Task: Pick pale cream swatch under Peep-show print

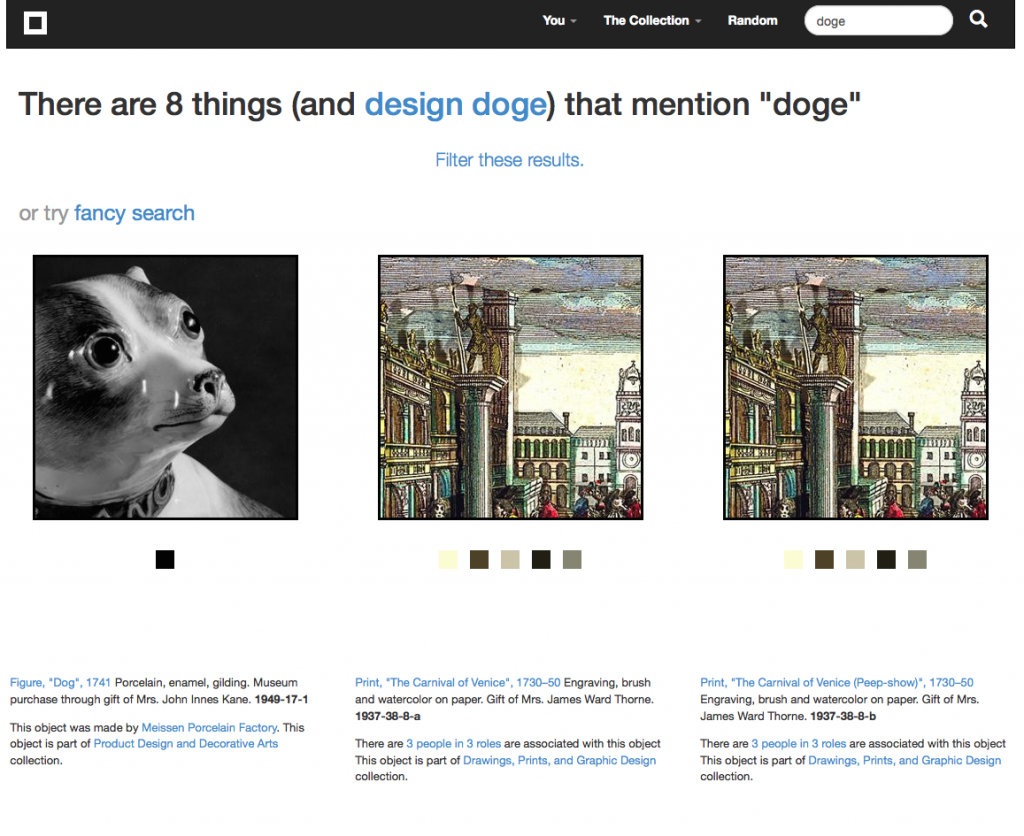Action: coord(793,560)
